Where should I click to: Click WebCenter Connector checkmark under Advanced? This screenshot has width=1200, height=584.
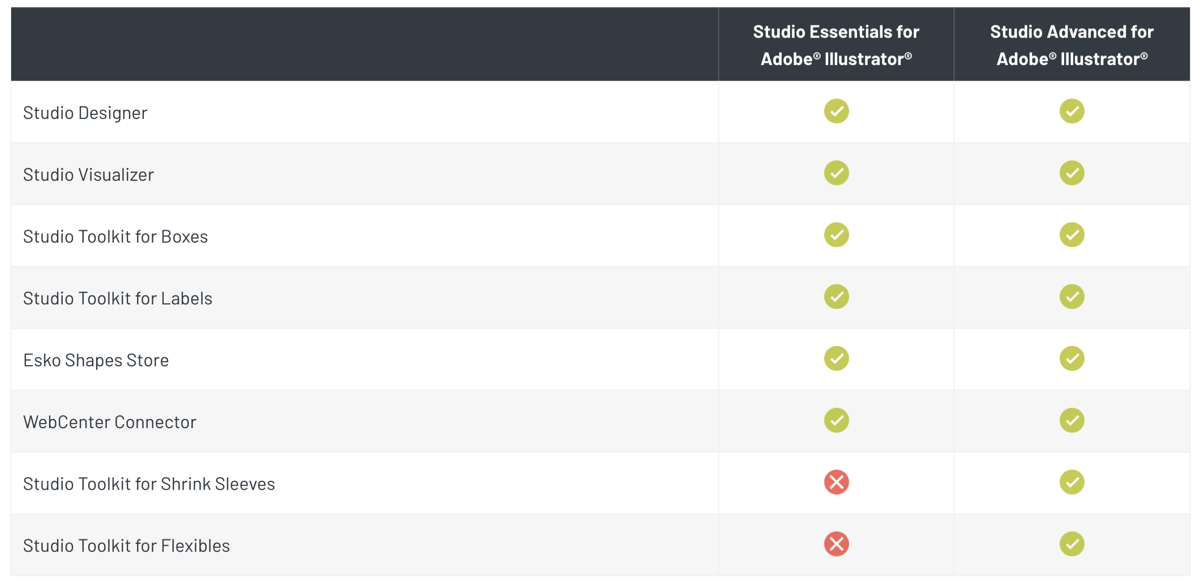pos(1072,421)
